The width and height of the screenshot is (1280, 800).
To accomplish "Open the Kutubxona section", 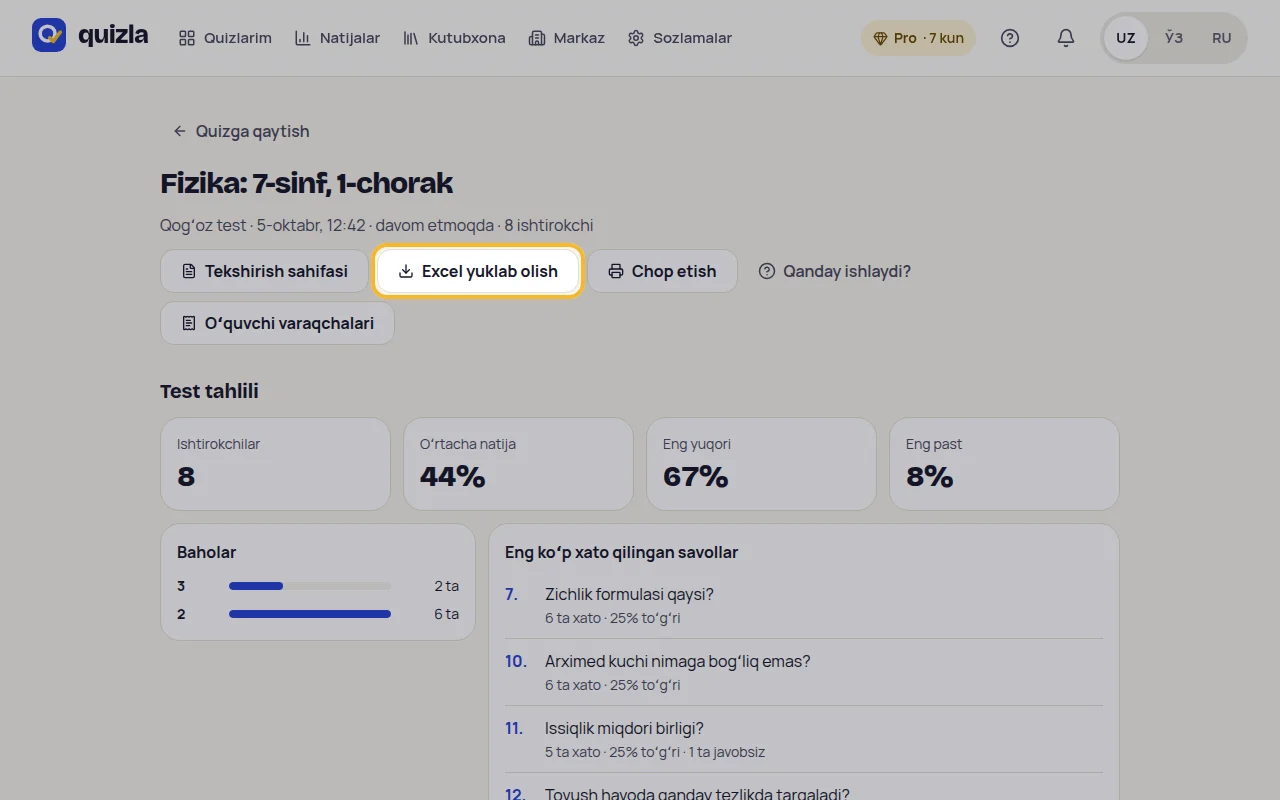I will [x=454, y=38].
